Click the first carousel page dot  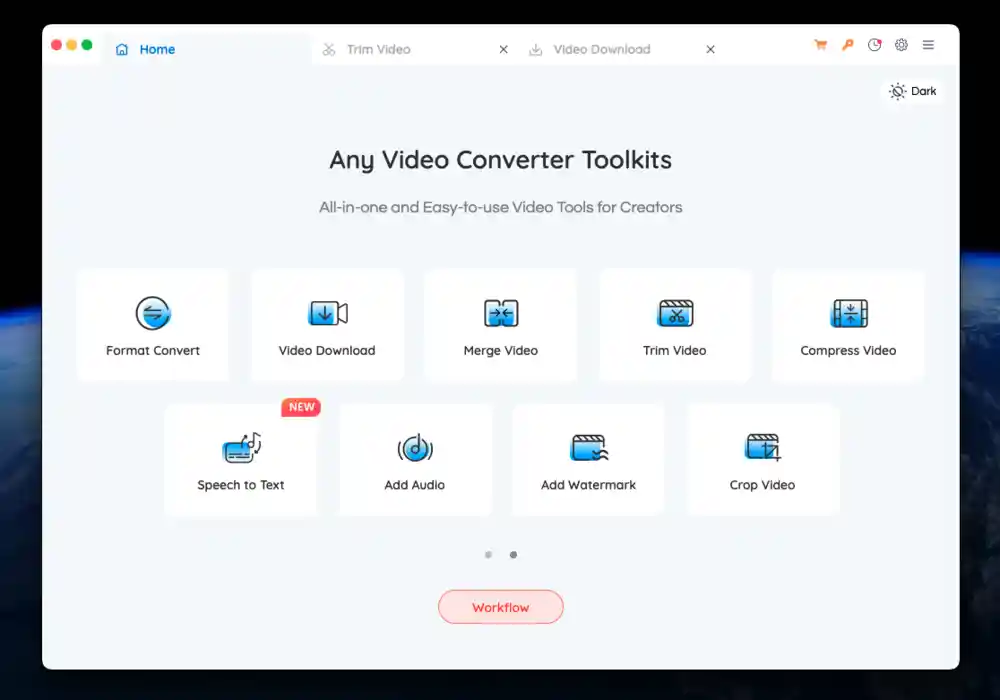tap(489, 554)
